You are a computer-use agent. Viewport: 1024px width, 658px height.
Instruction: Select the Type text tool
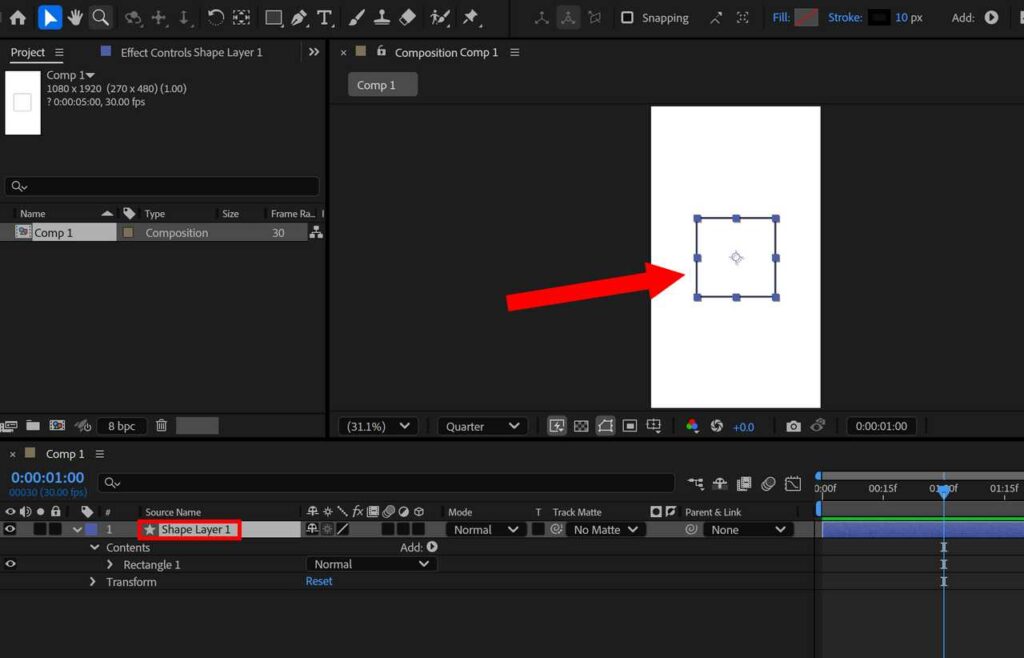(x=325, y=18)
